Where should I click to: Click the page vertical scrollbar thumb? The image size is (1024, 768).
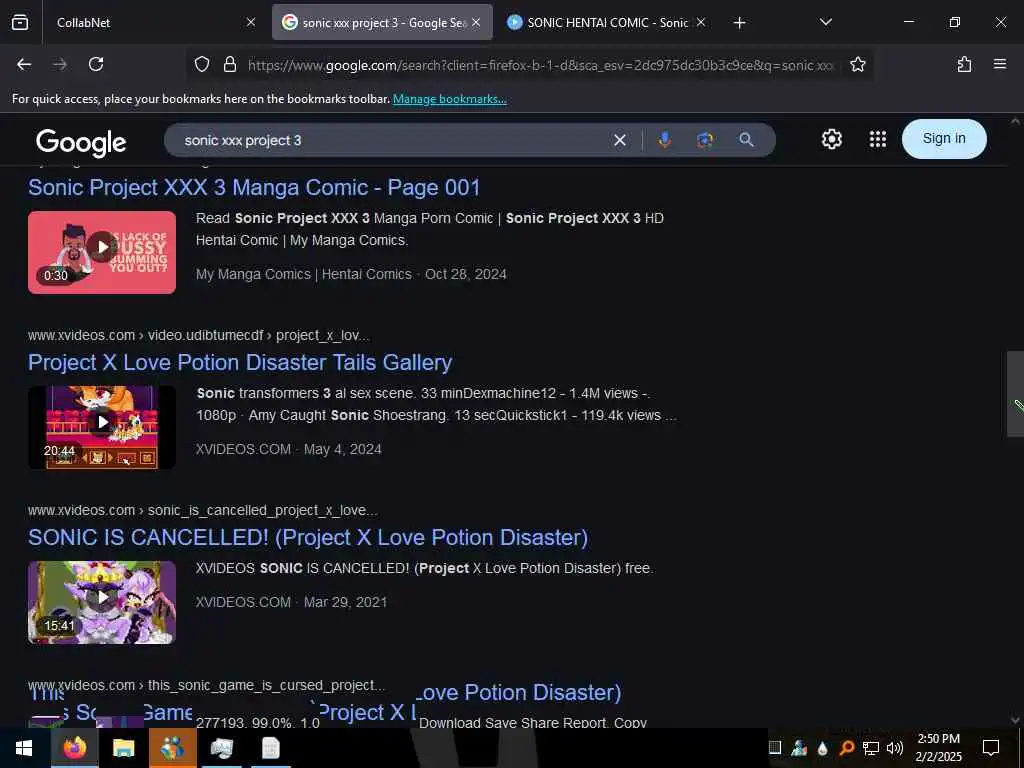(x=1016, y=394)
